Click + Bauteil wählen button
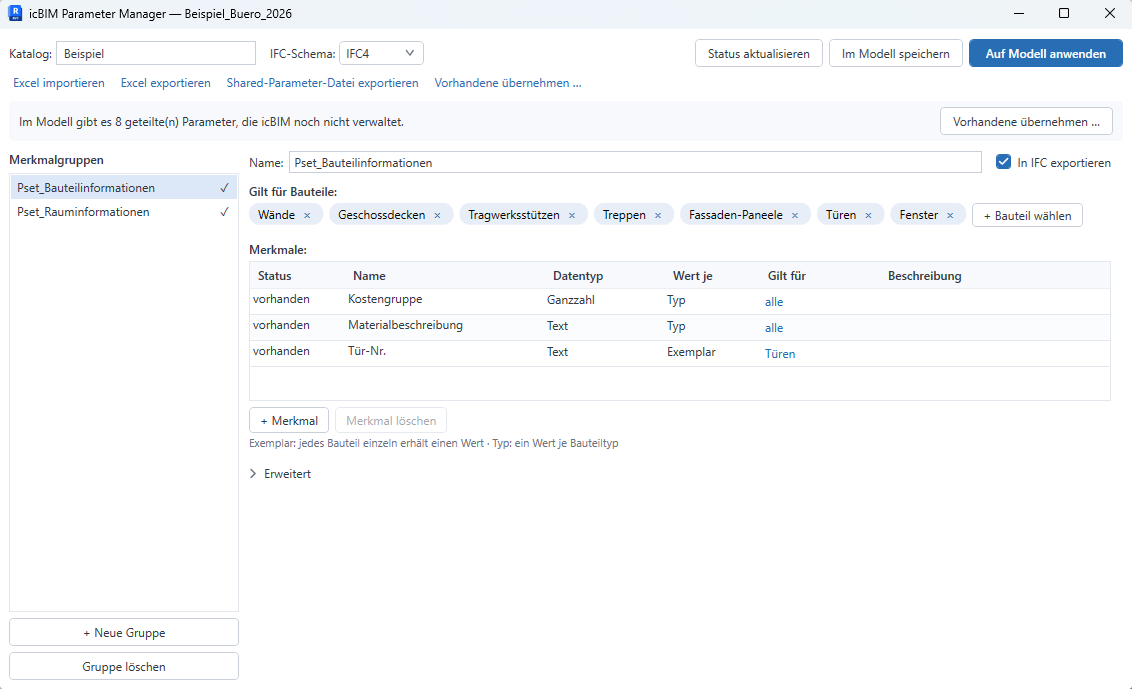This screenshot has width=1132, height=689. (x=1027, y=215)
